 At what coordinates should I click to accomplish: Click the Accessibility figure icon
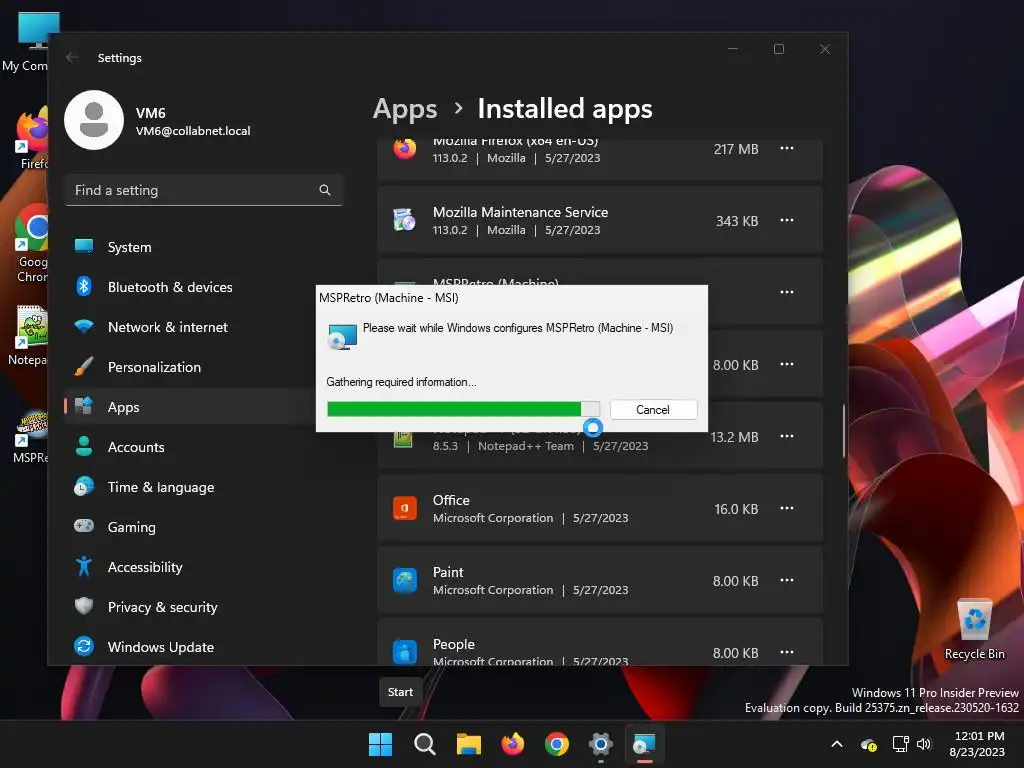tap(84, 566)
